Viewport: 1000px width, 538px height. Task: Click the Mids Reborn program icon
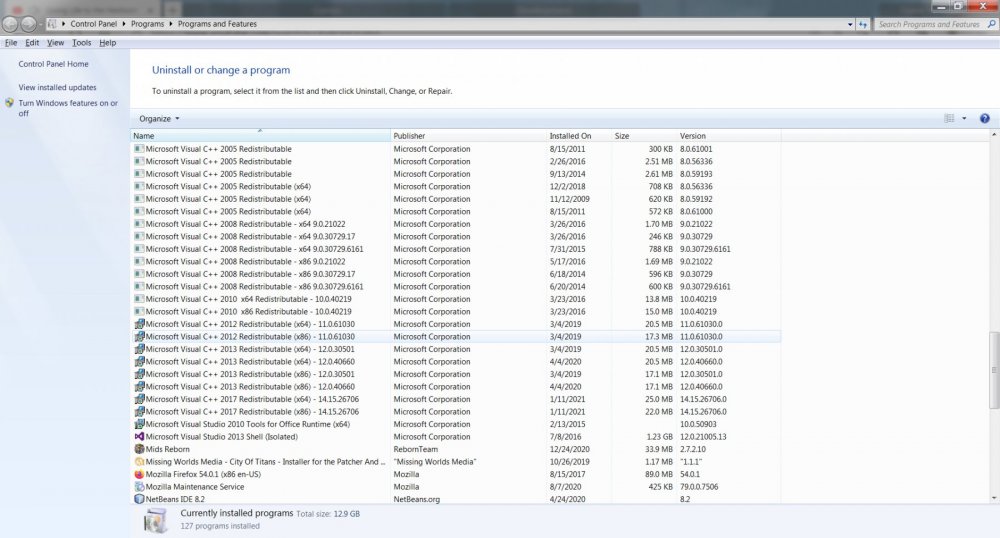click(139, 449)
